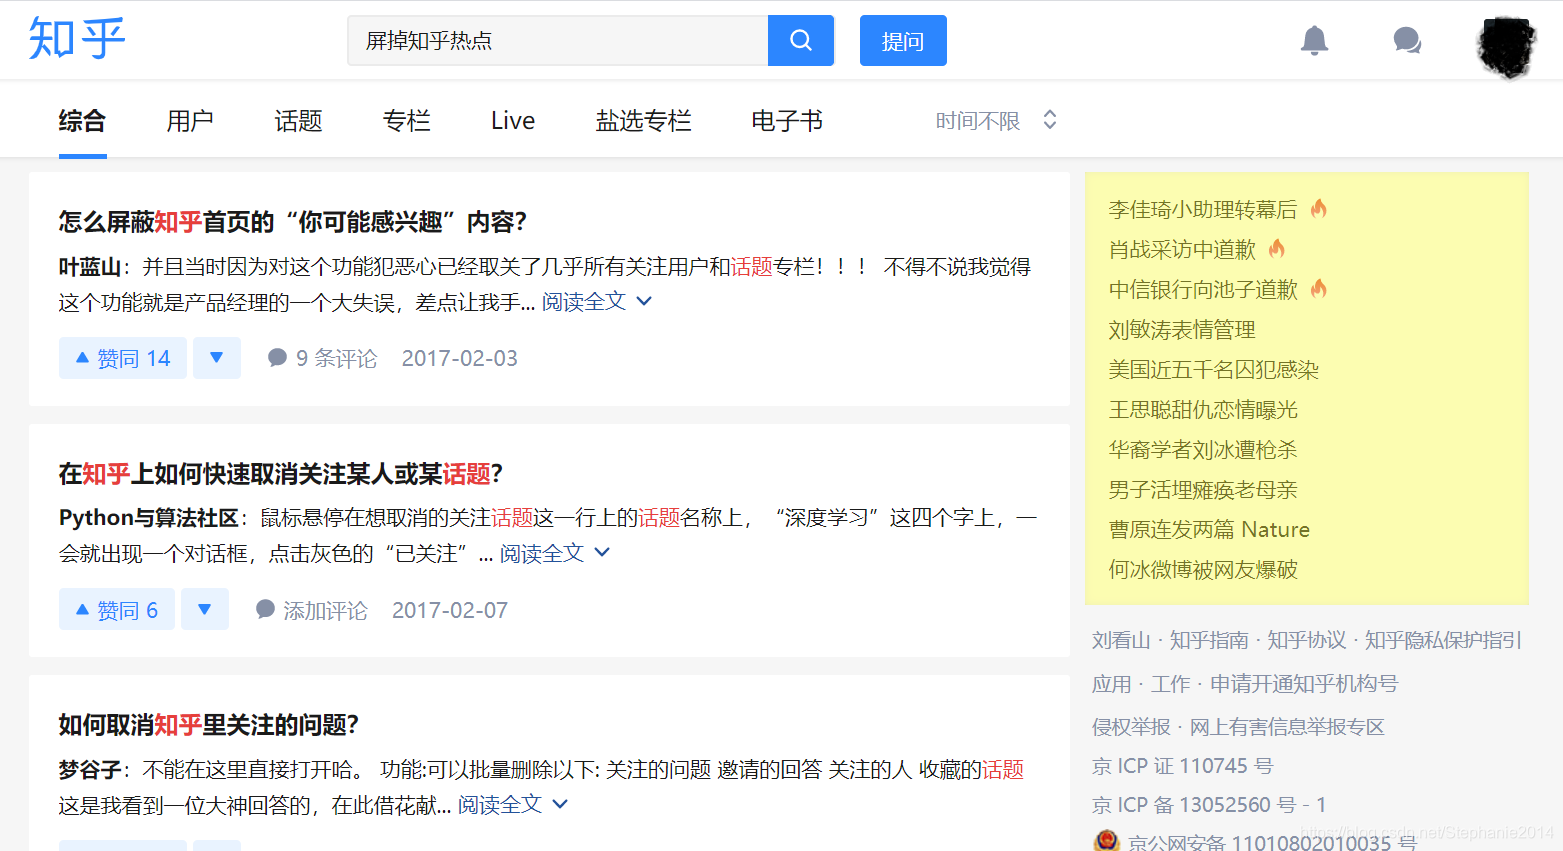Expand 阅读全文 in 叶蓝山's answer
Viewport: 1563px width, 851px height.
(596, 302)
